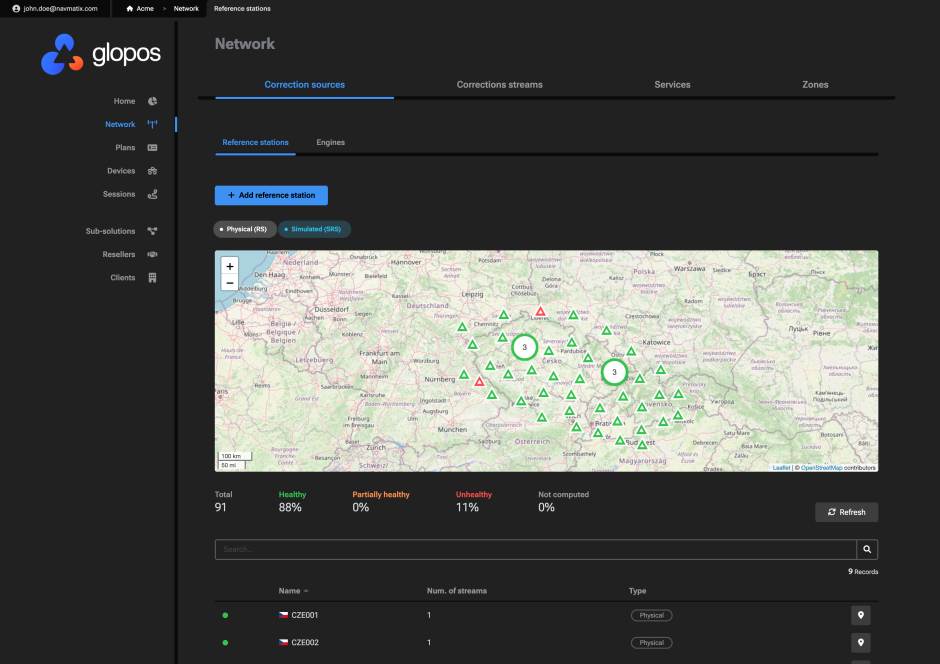Expand the cluster marker near Česko
This screenshot has width=940, height=664.
click(x=524, y=347)
